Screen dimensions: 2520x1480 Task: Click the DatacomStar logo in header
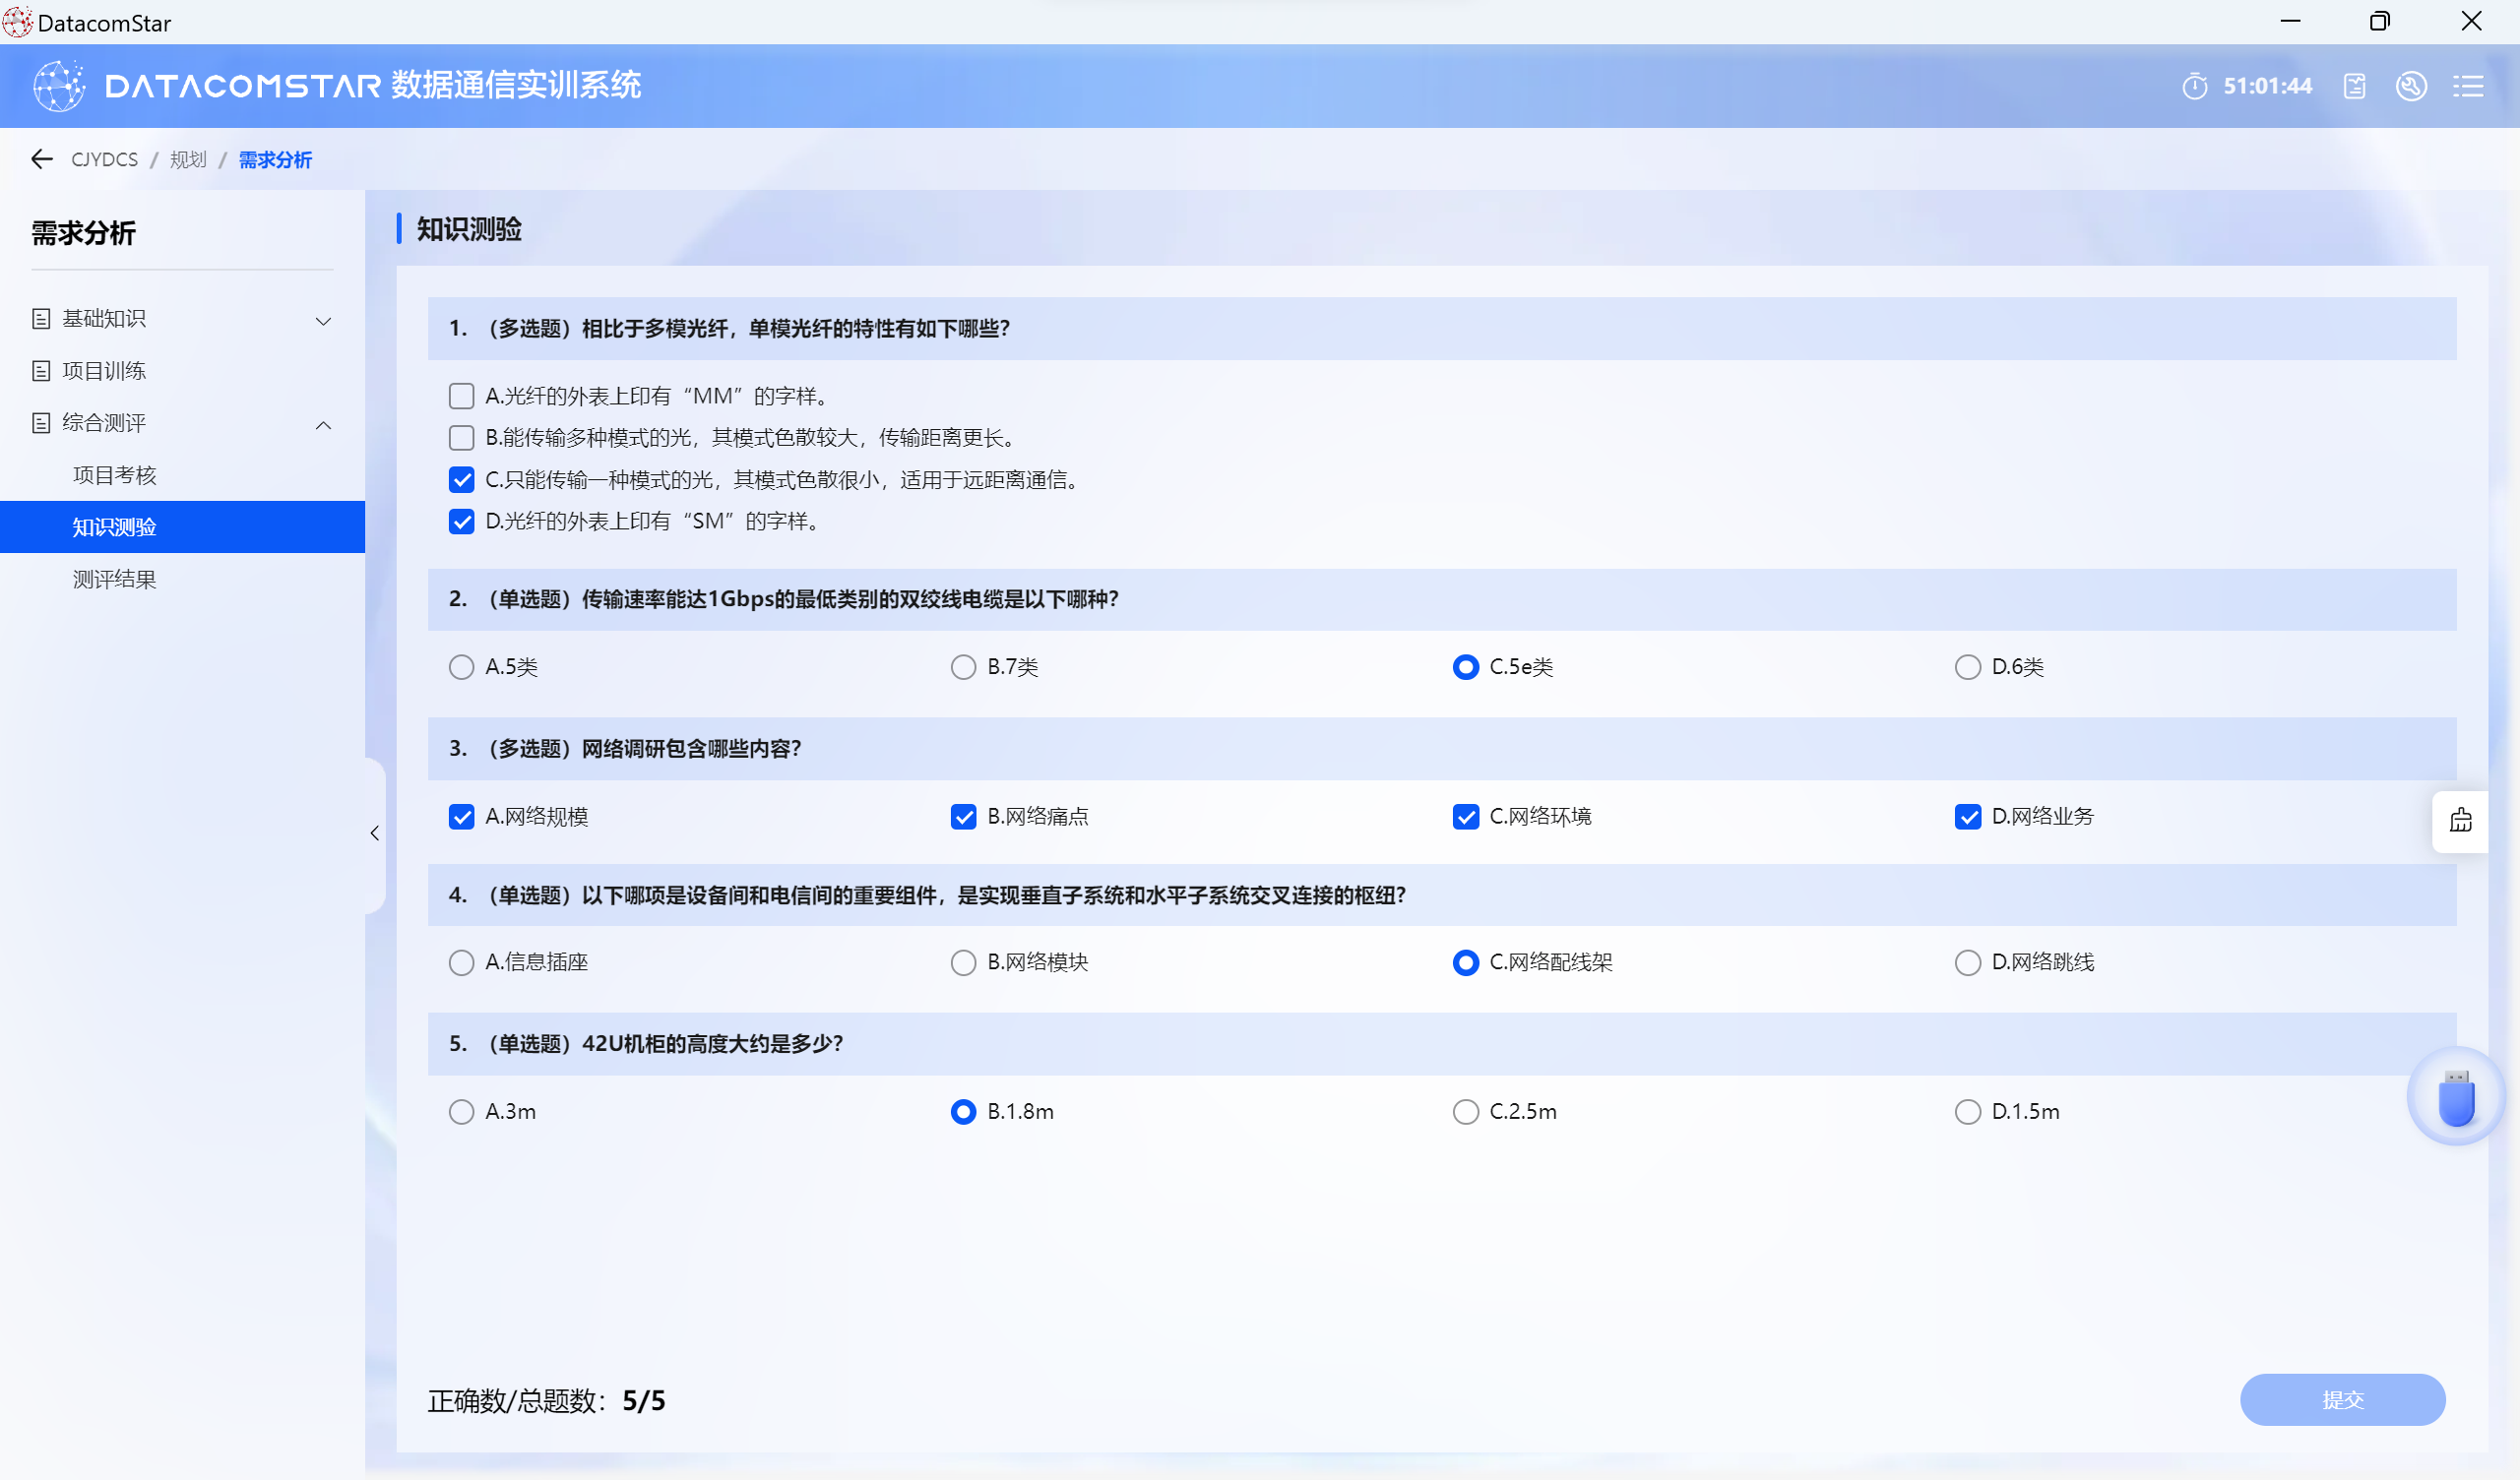(59, 86)
